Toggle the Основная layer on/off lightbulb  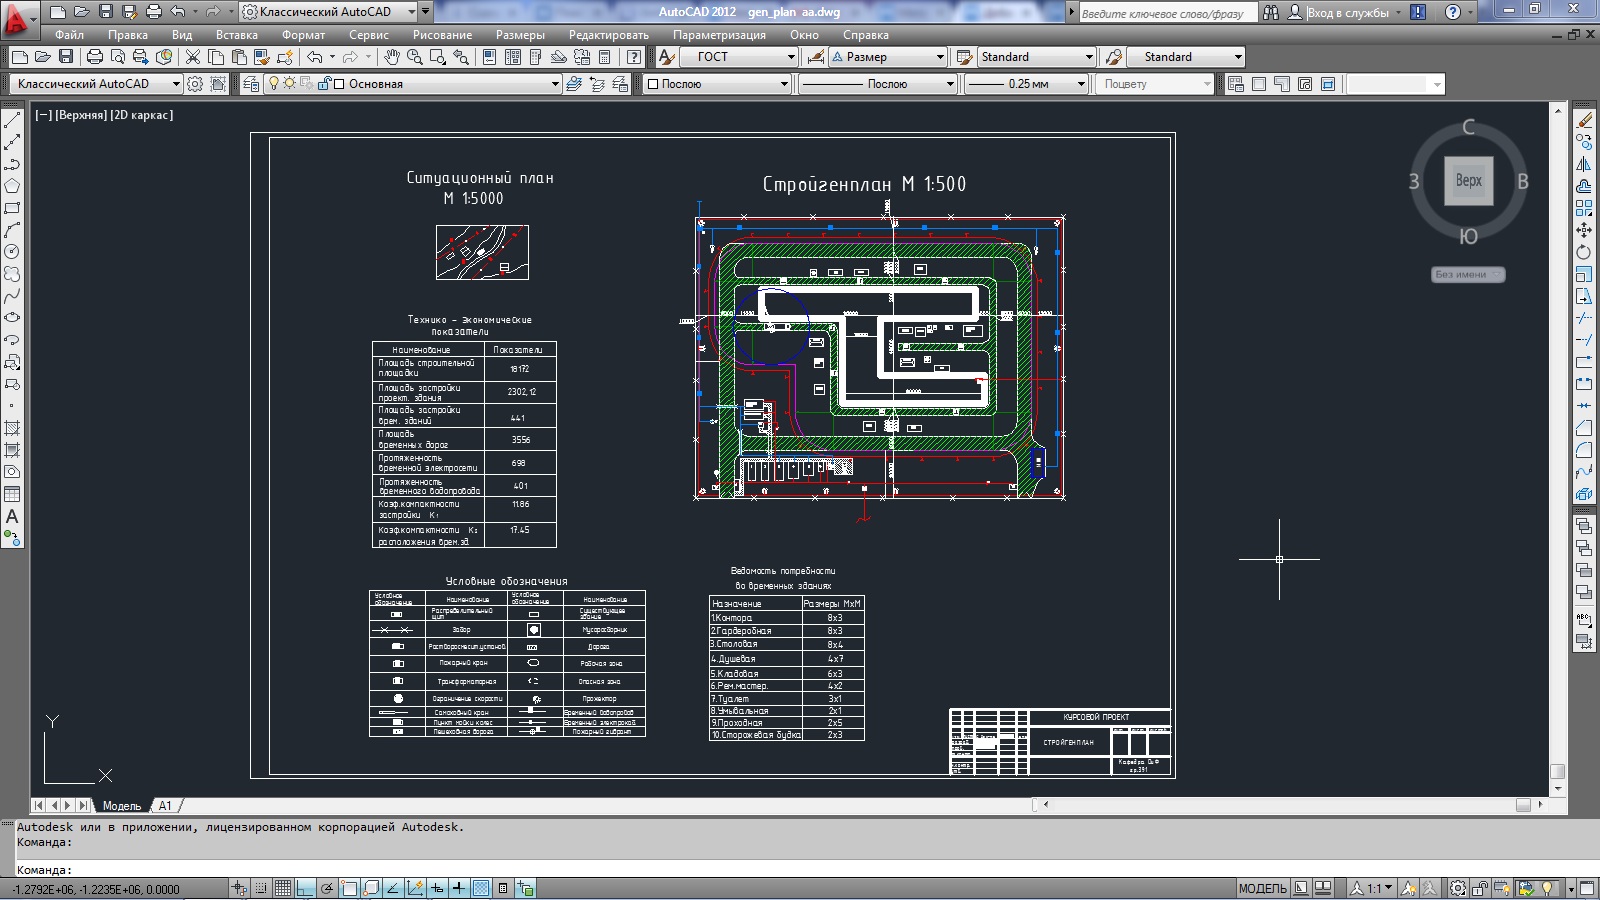[274, 84]
